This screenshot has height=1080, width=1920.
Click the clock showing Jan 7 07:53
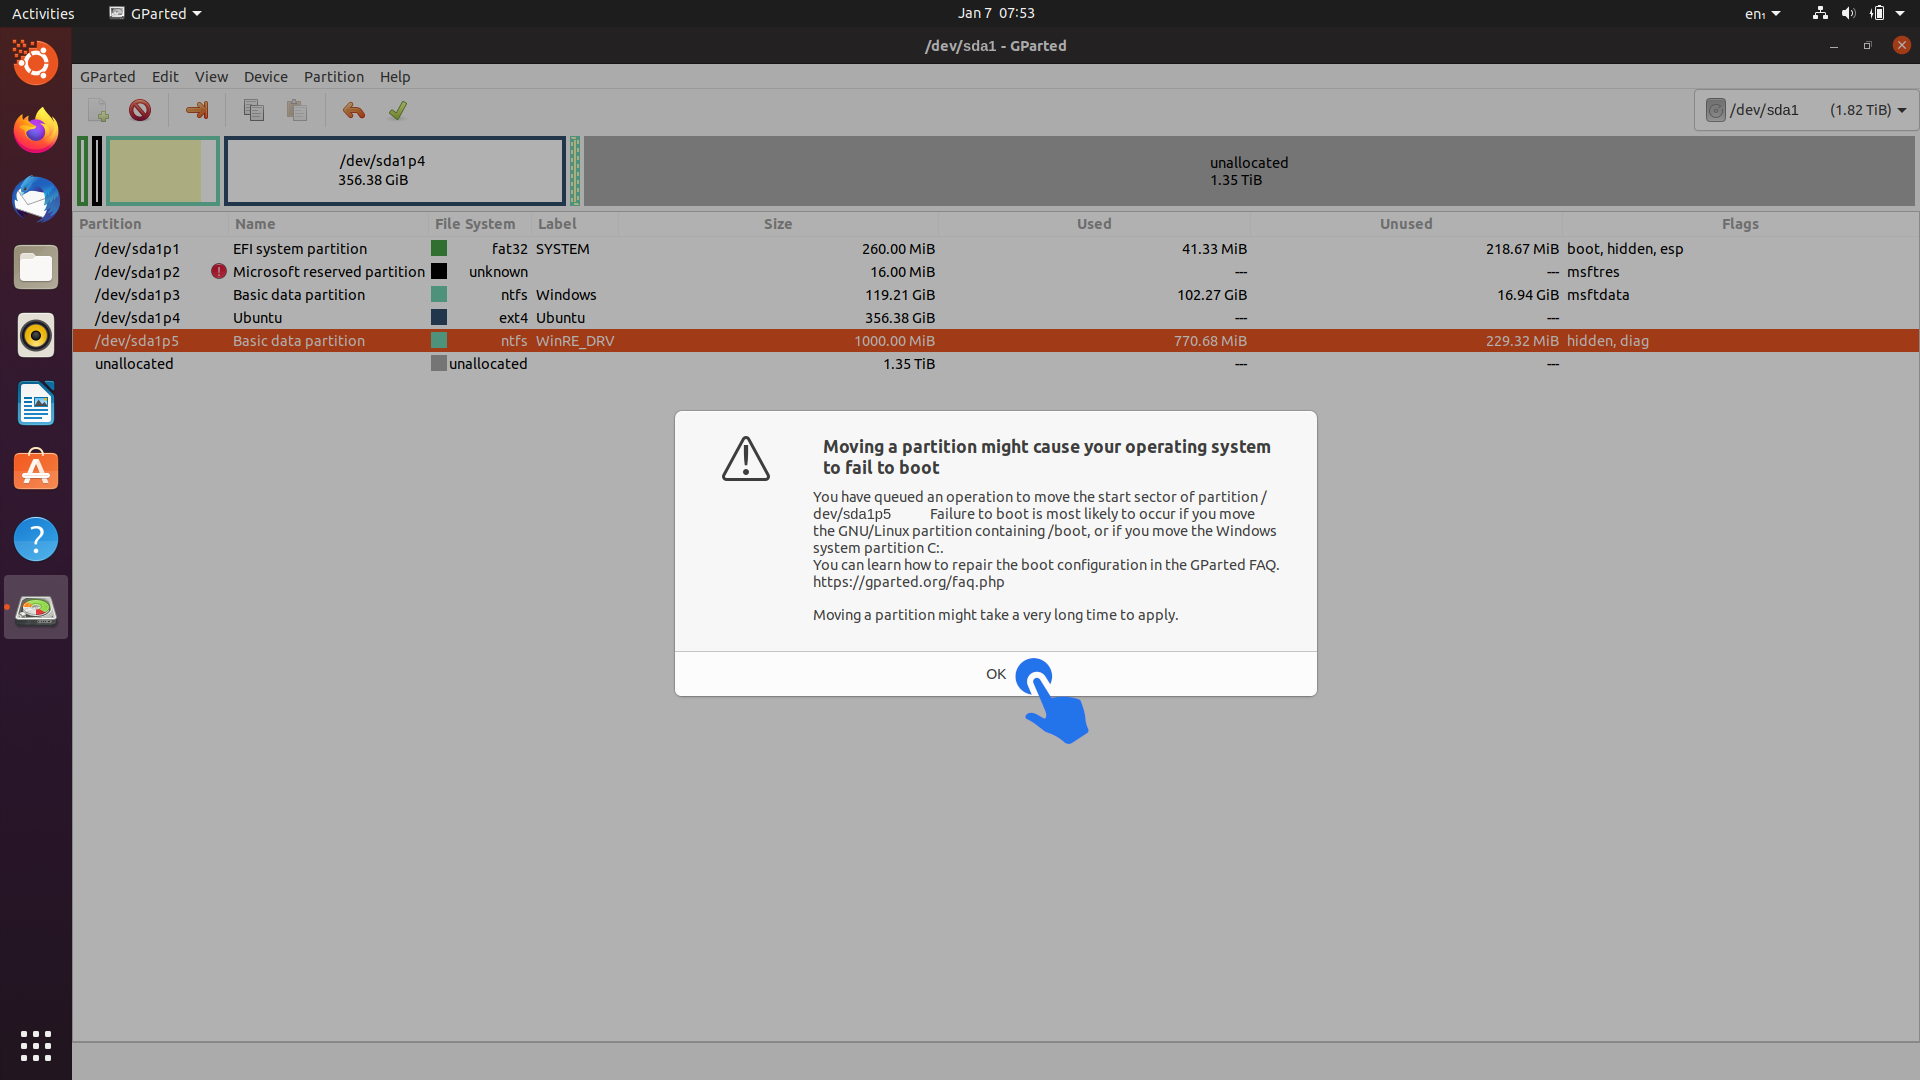pyautogui.click(x=996, y=13)
